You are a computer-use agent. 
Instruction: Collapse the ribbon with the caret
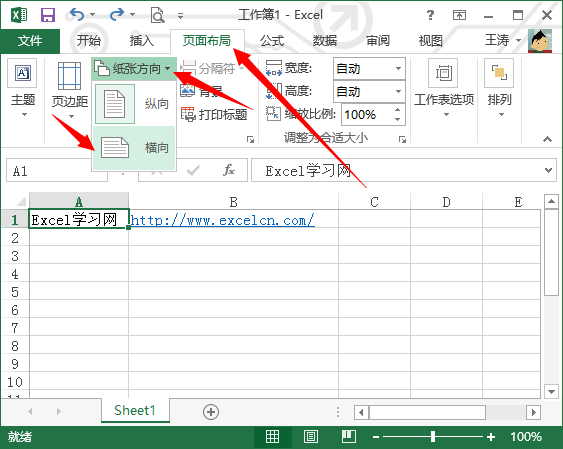tap(547, 139)
